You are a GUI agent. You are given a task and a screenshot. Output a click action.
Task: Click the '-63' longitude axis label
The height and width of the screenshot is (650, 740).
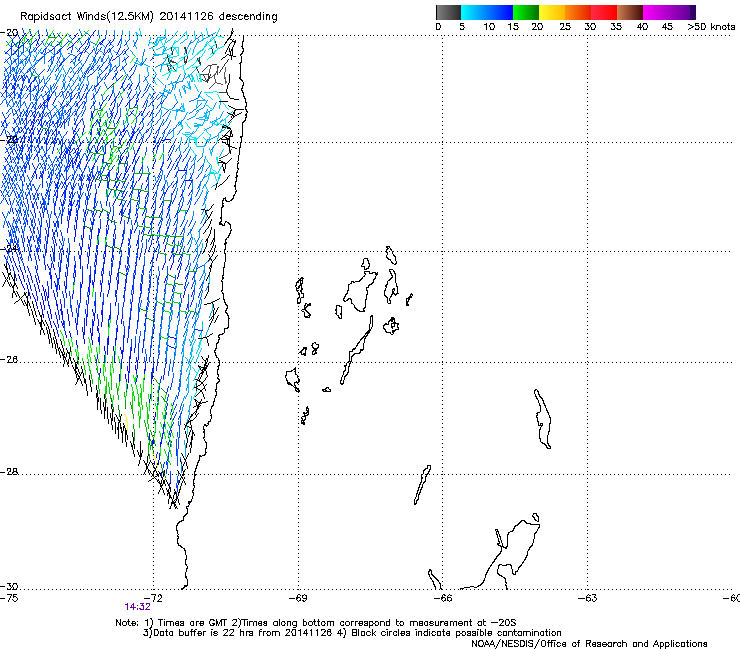point(588,598)
